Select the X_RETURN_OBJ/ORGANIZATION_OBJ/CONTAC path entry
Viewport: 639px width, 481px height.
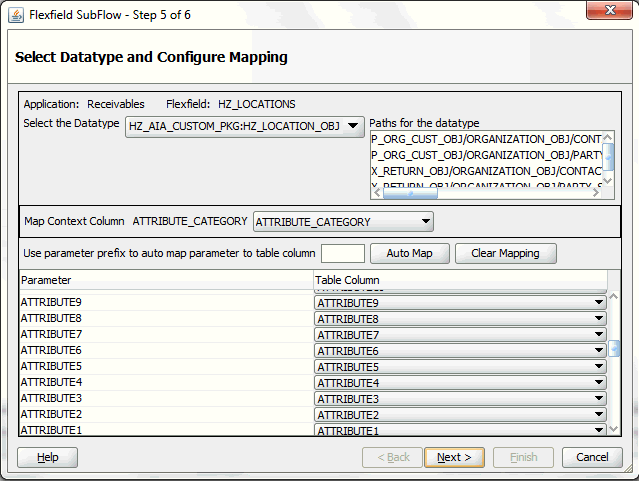[485, 171]
